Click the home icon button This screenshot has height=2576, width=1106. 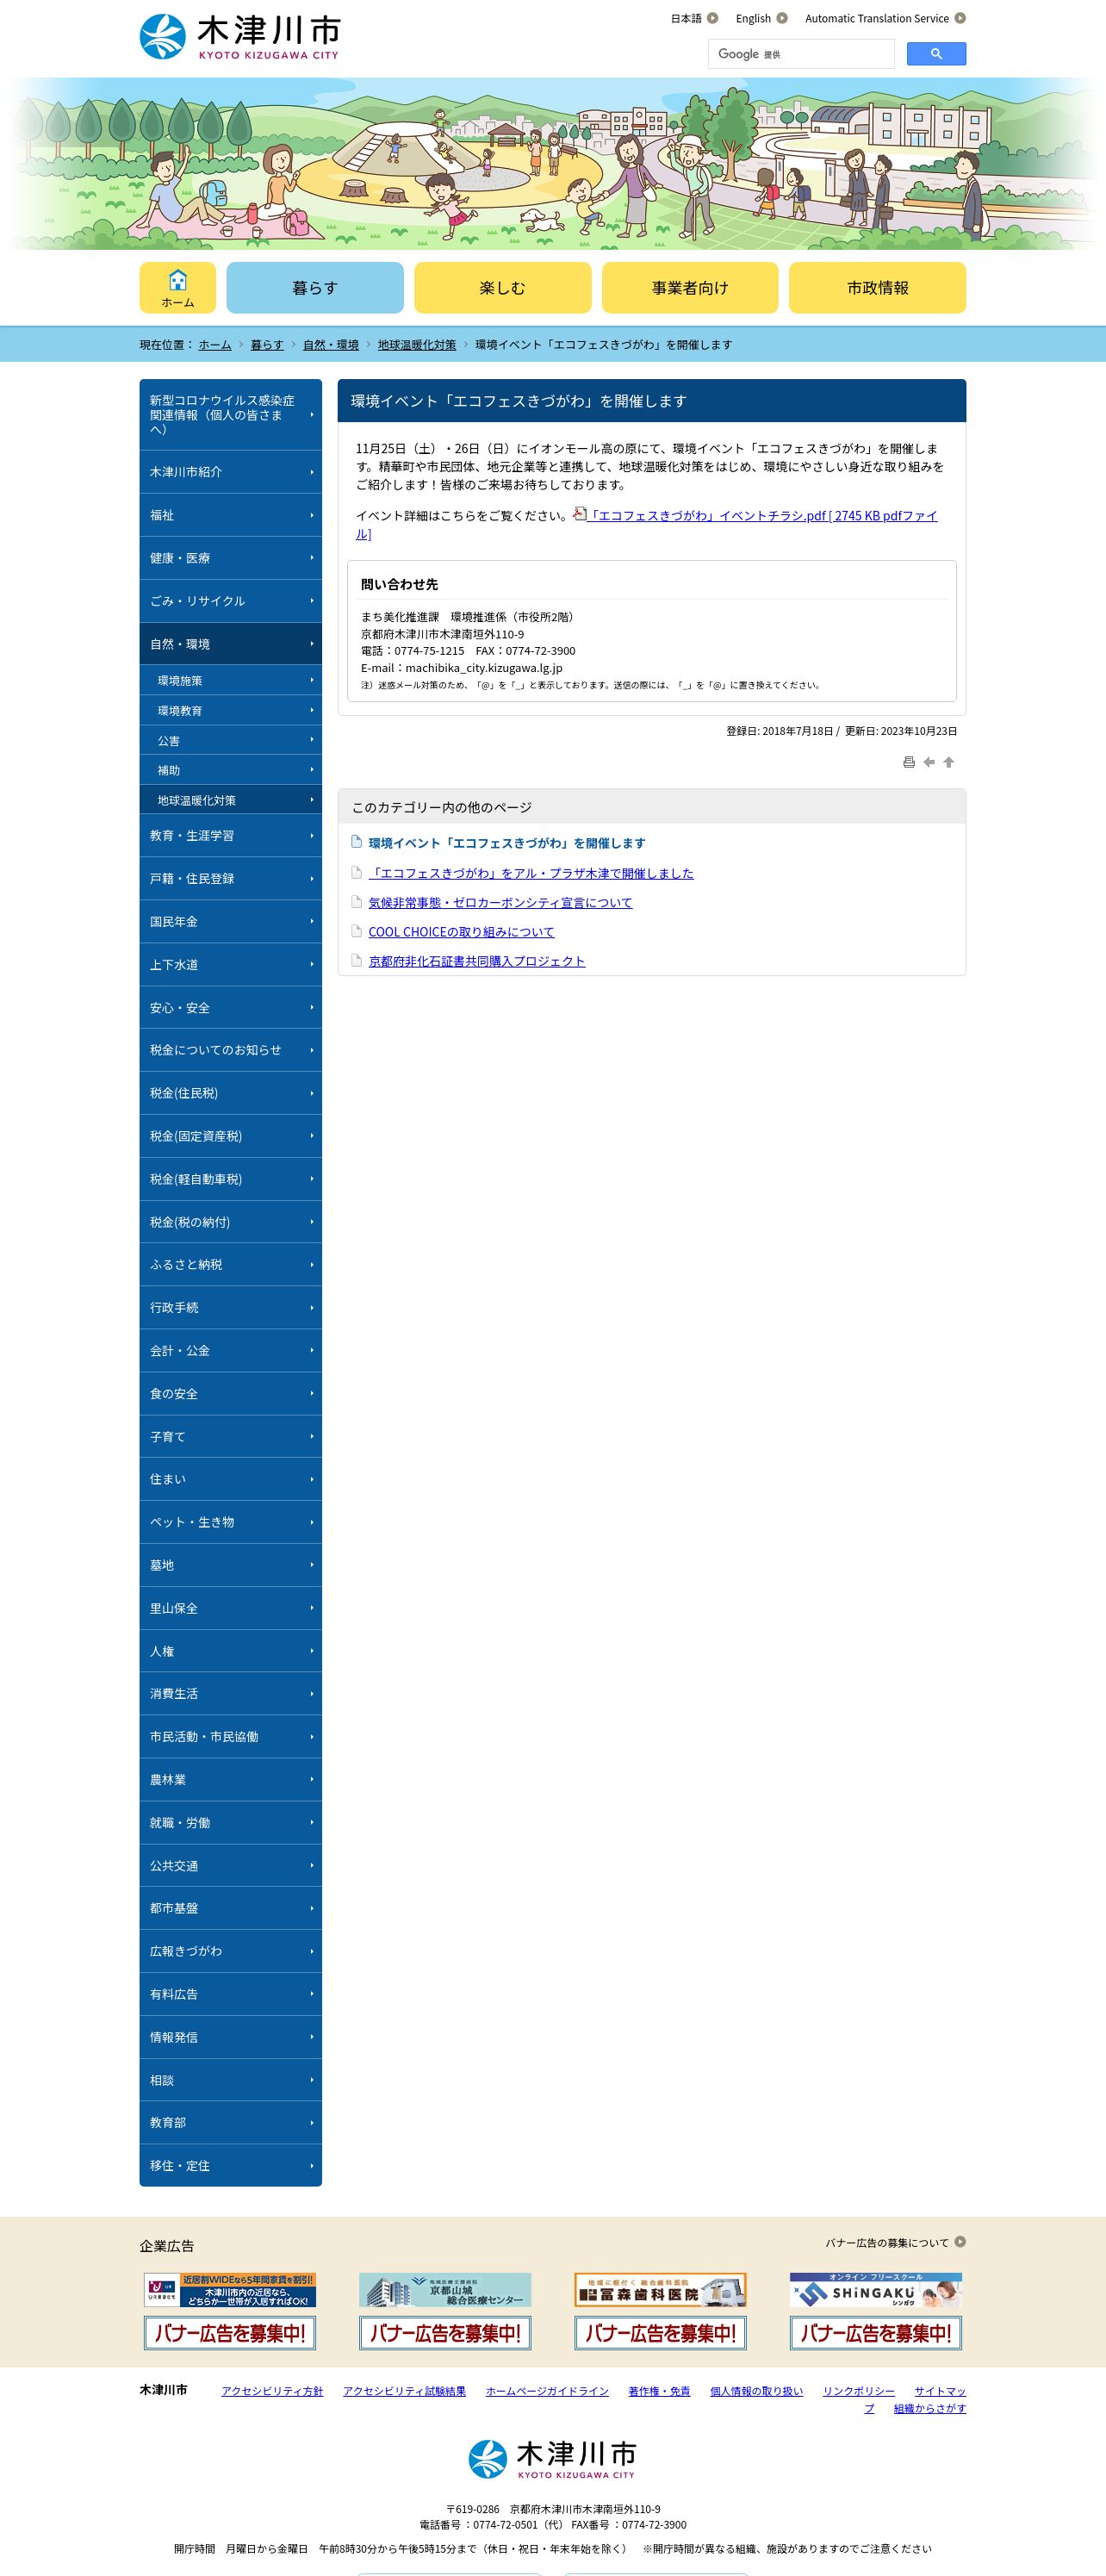177,287
